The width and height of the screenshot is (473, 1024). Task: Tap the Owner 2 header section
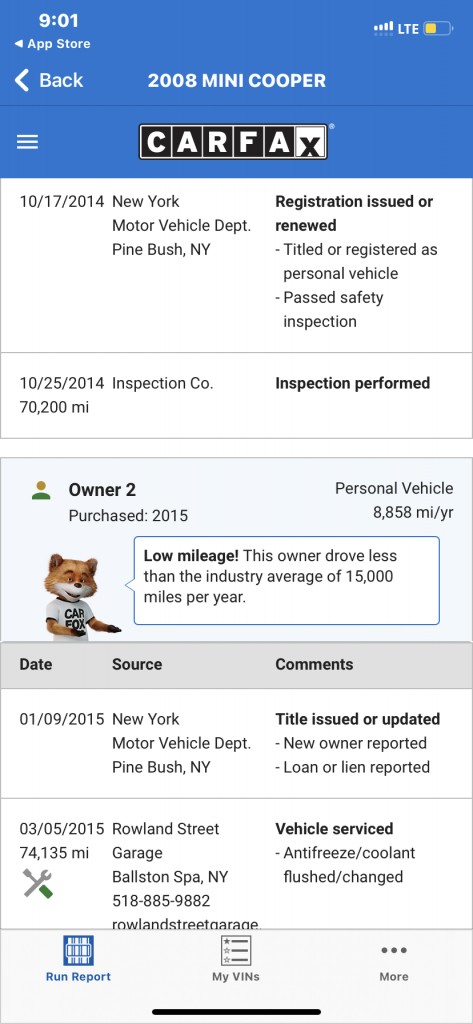[236, 550]
